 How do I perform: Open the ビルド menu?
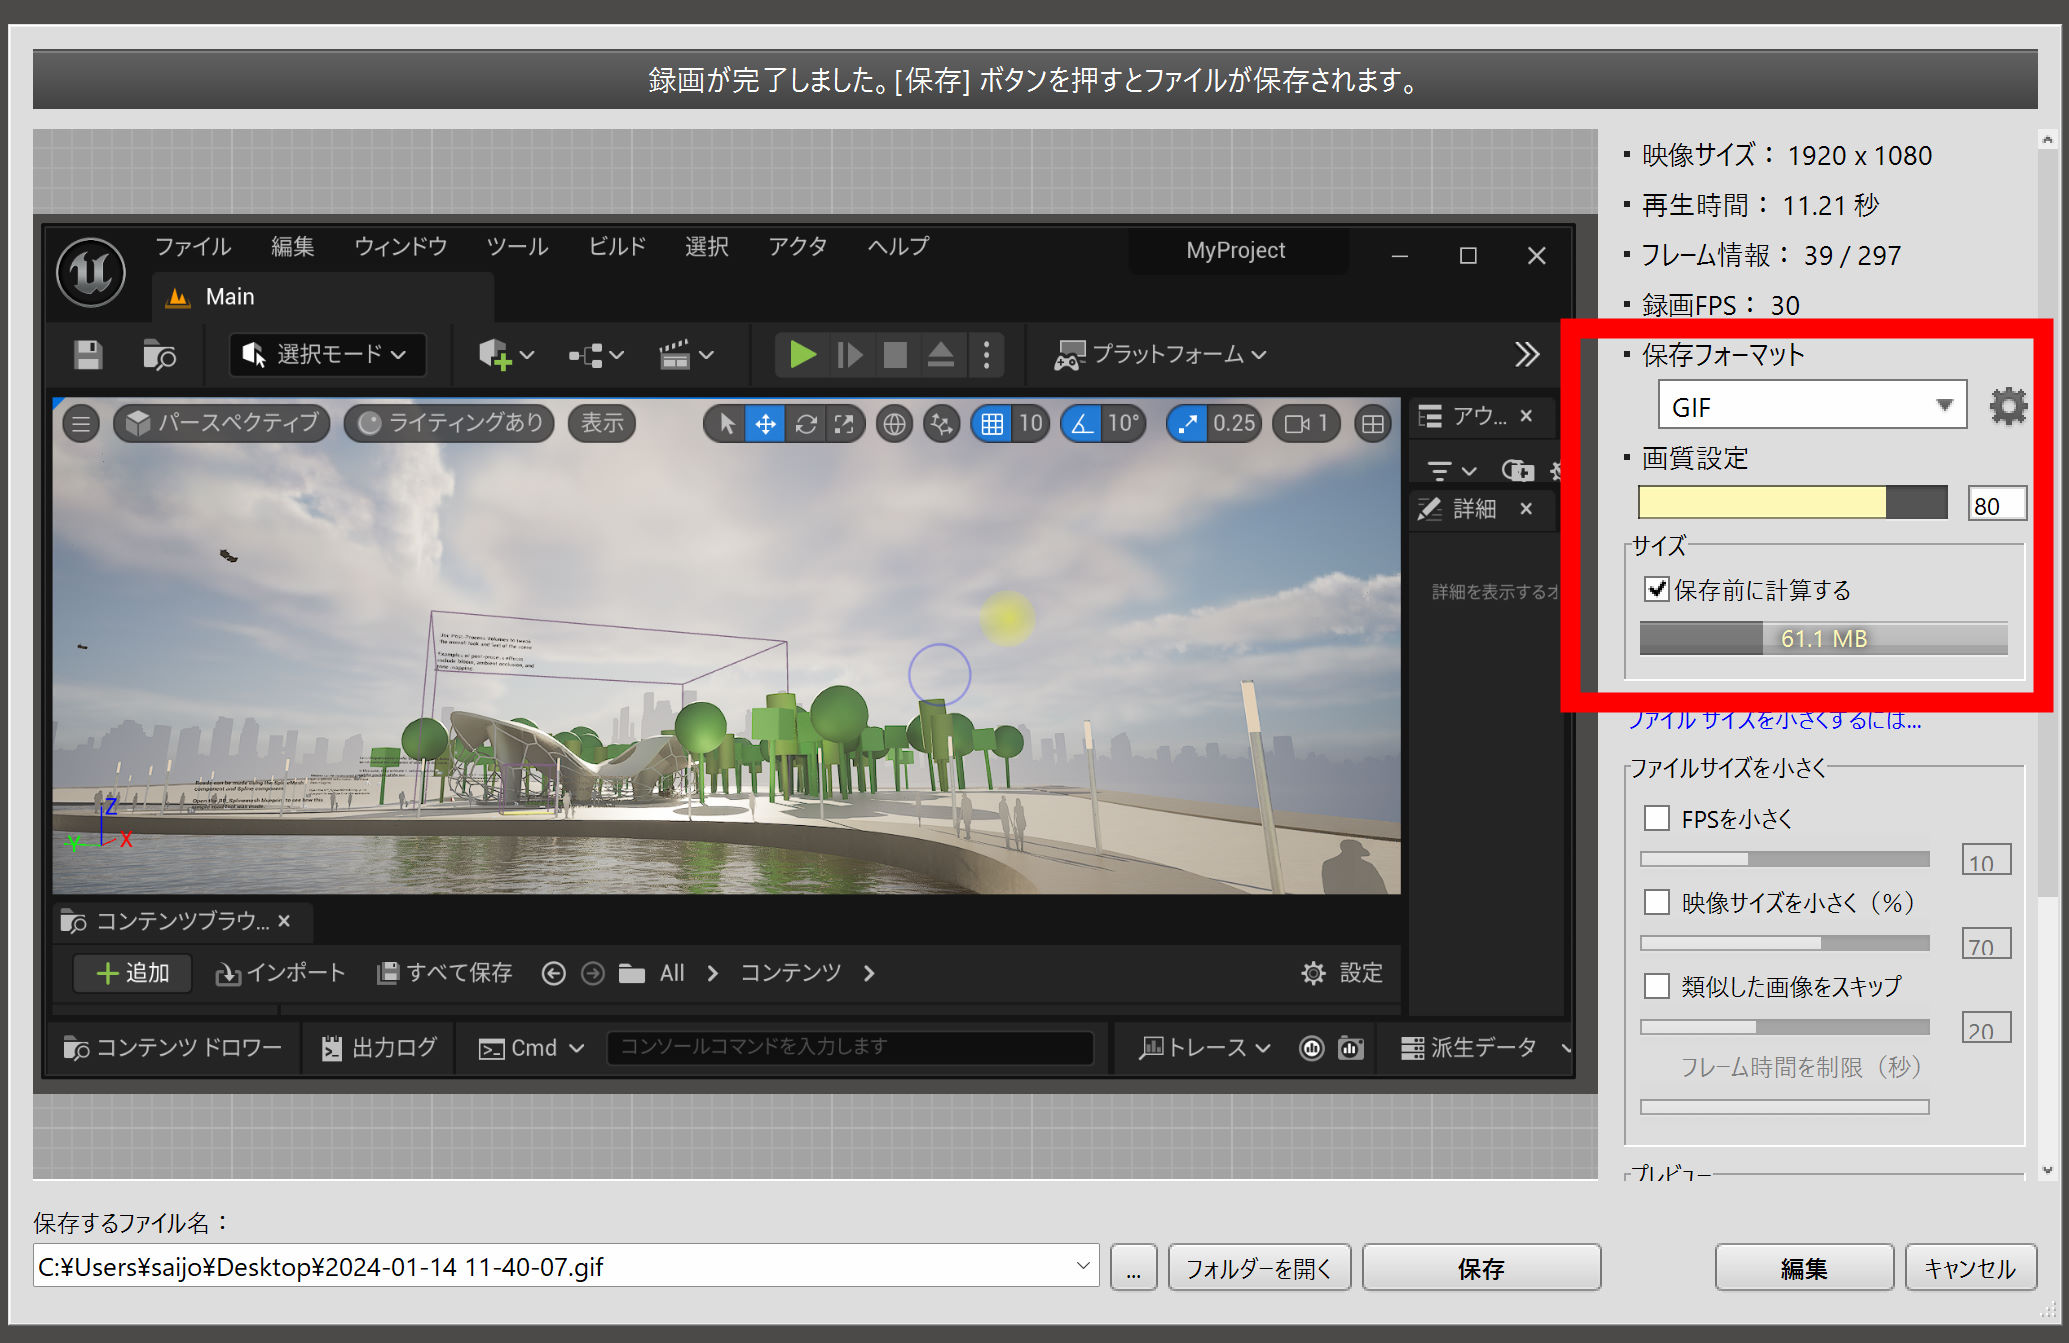pos(616,246)
